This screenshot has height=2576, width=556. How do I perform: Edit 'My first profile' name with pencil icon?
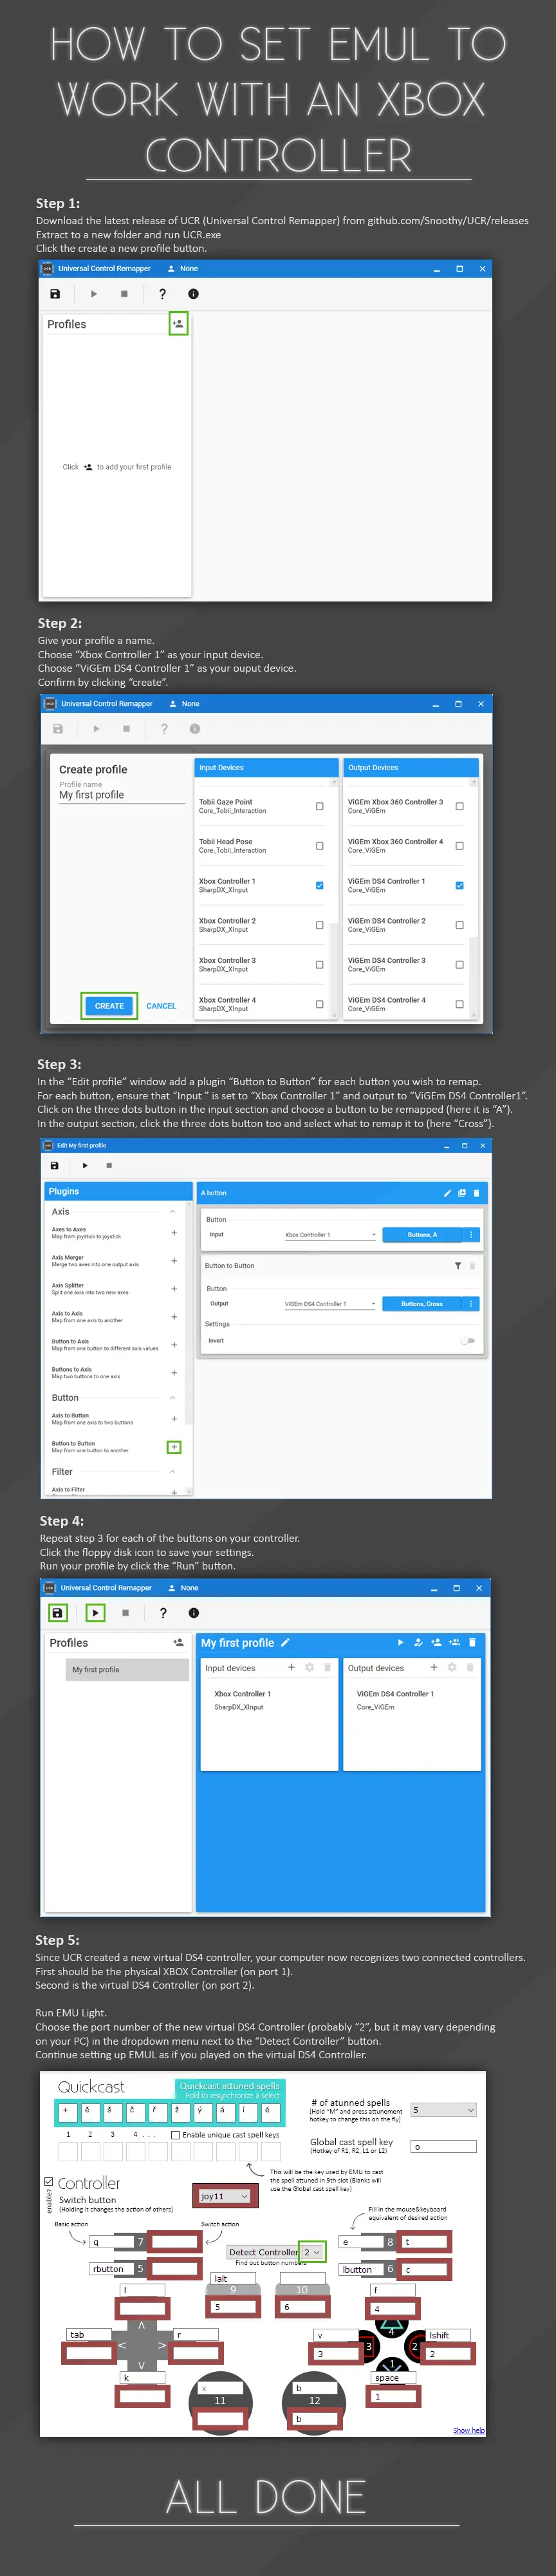point(285,1642)
